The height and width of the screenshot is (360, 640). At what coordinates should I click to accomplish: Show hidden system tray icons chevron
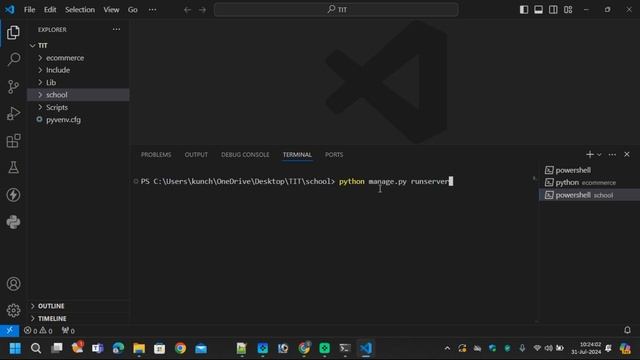pyautogui.click(x=447, y=348)
